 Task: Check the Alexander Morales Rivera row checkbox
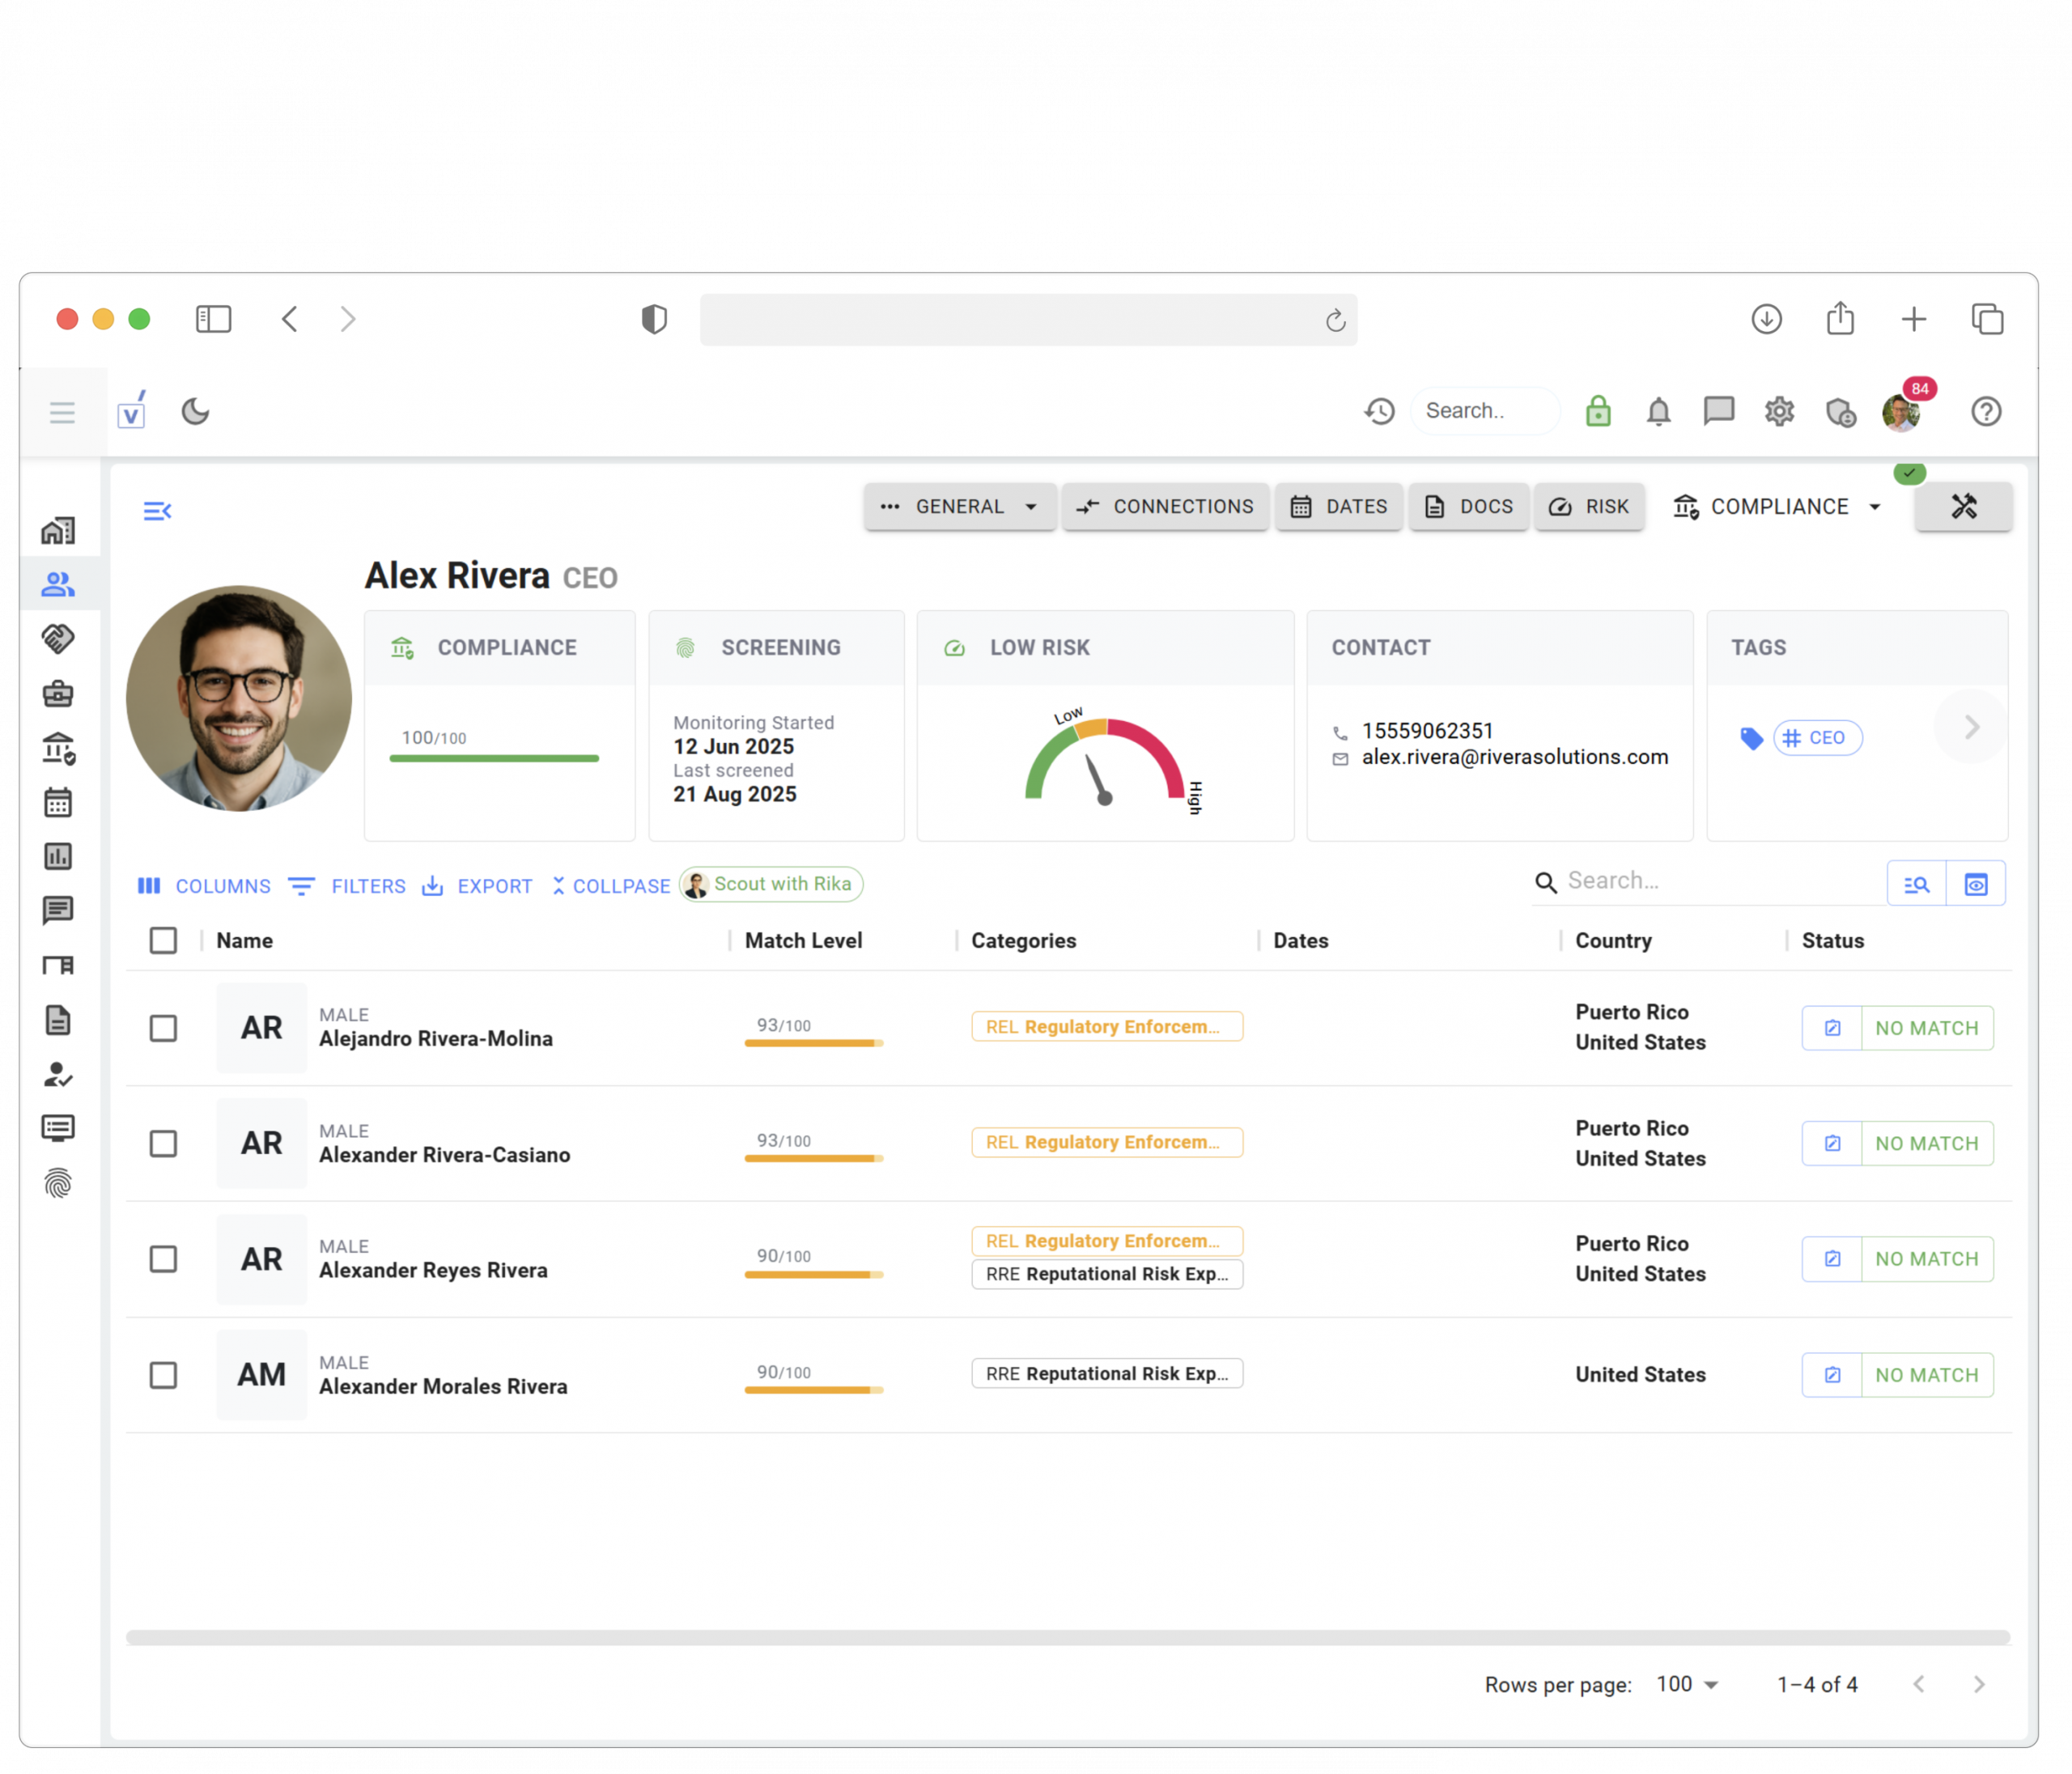click(163, 1375)
